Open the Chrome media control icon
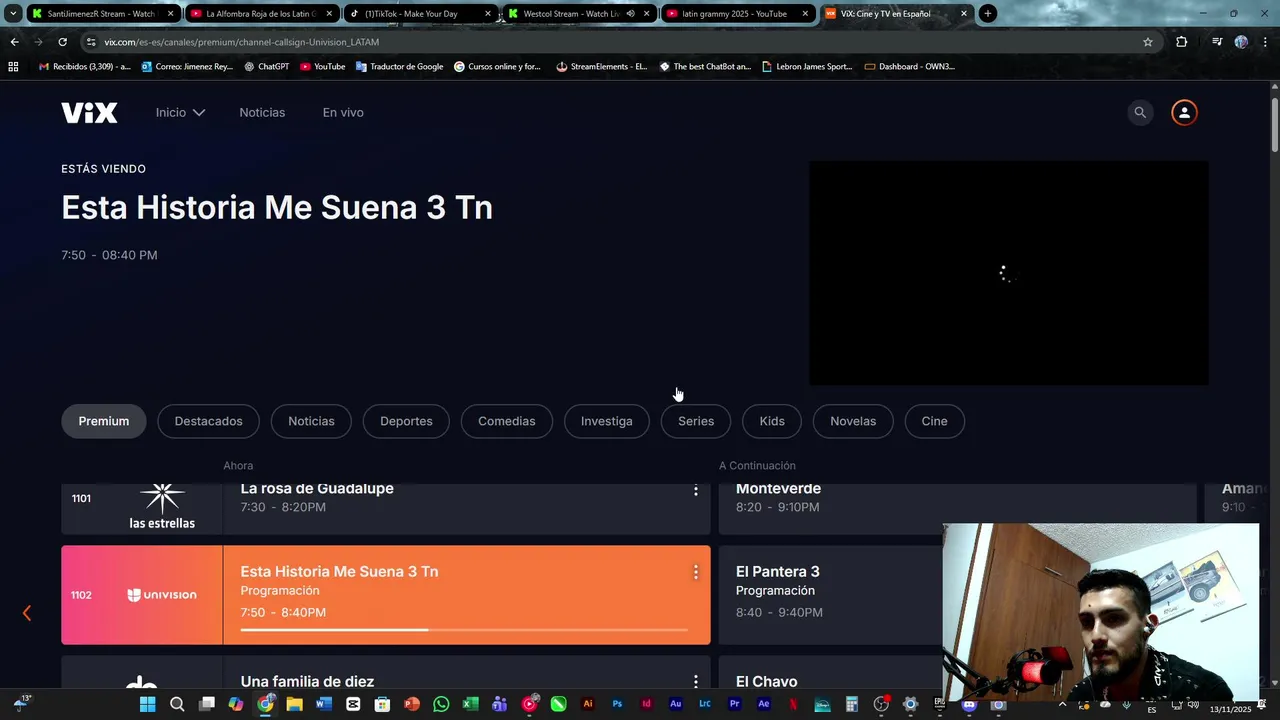Image resolution: width=1280 pixels, height=720 pixels. point(1216,42)
